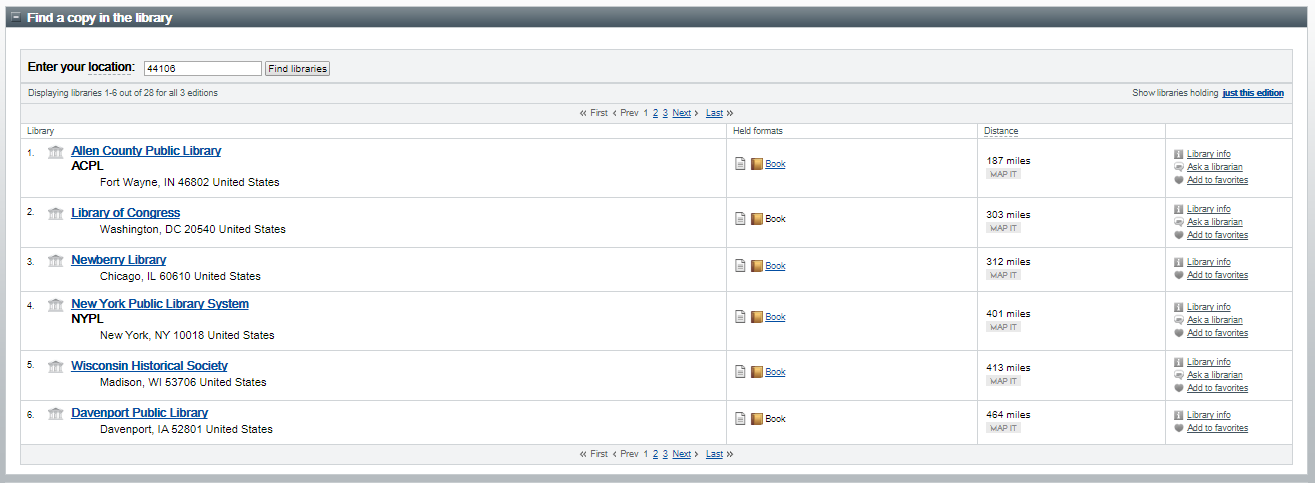Open the New York Public Library System link
Image resolution: width=1315 pixels, height=483 pixels.
click(160, 304)
